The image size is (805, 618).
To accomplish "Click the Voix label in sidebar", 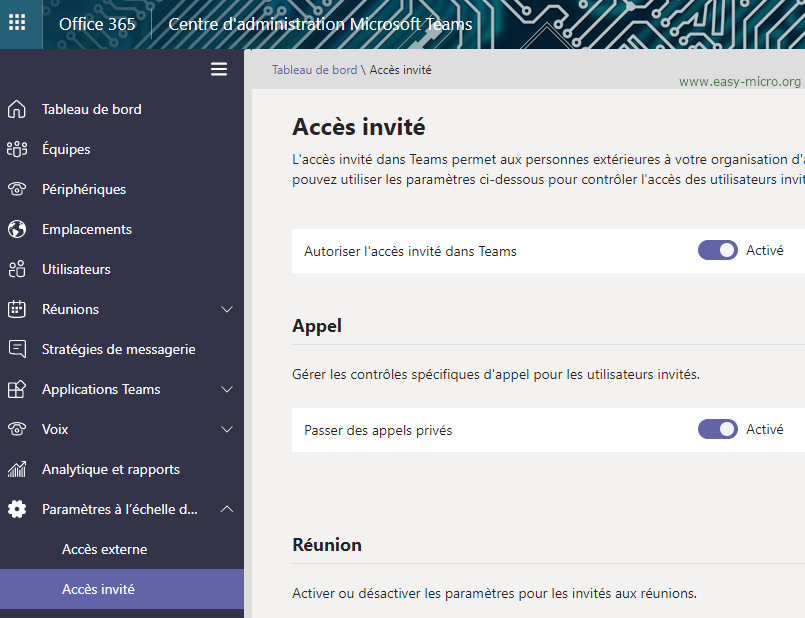I will (55, 429).
